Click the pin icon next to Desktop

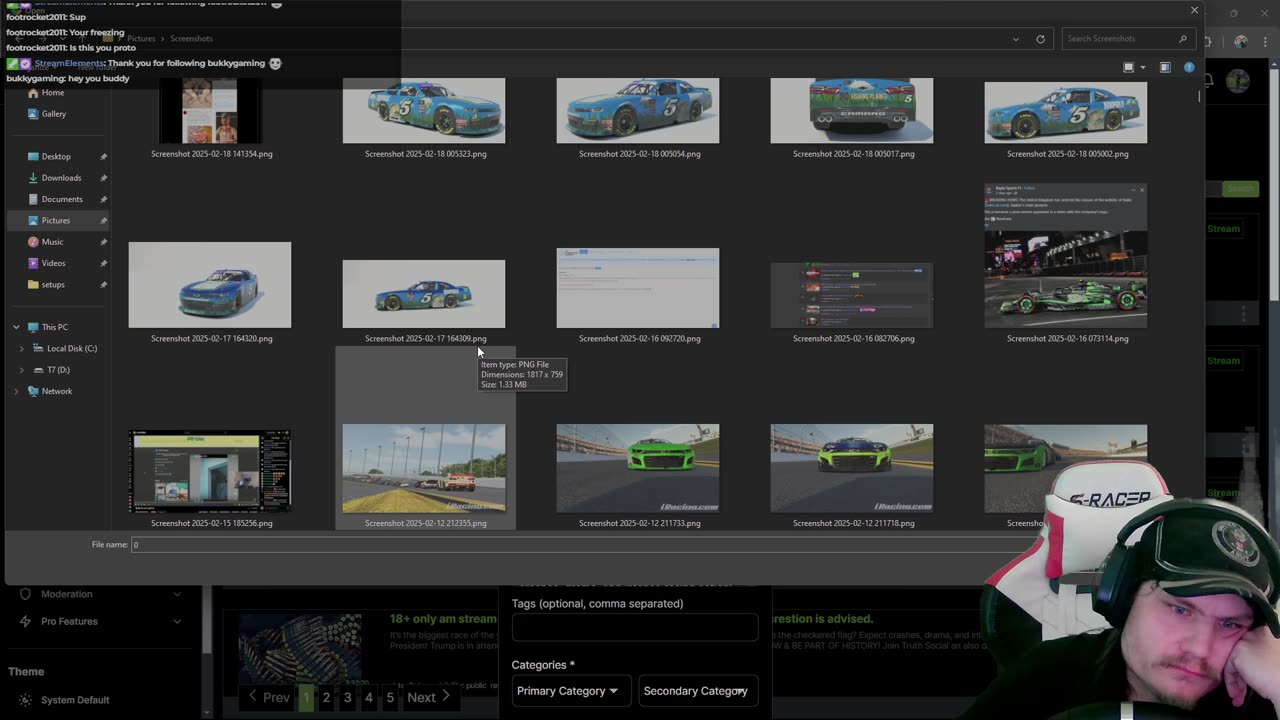coord(103,156)
